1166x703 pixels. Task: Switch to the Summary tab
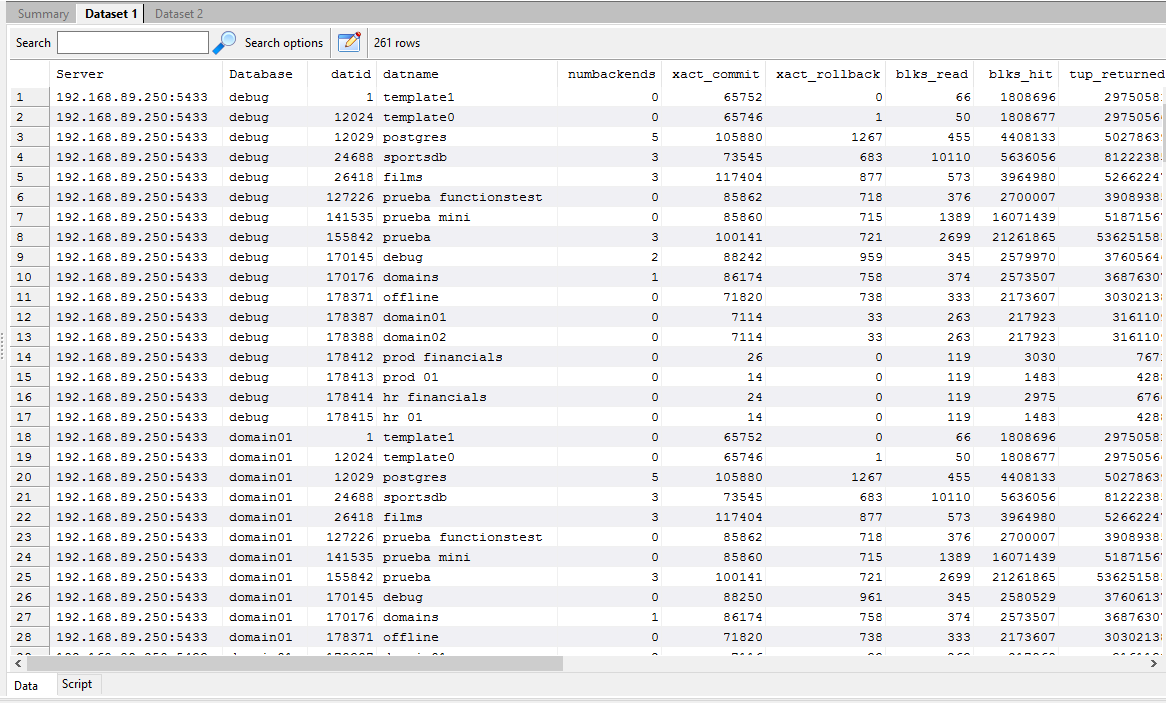[43, 14]
